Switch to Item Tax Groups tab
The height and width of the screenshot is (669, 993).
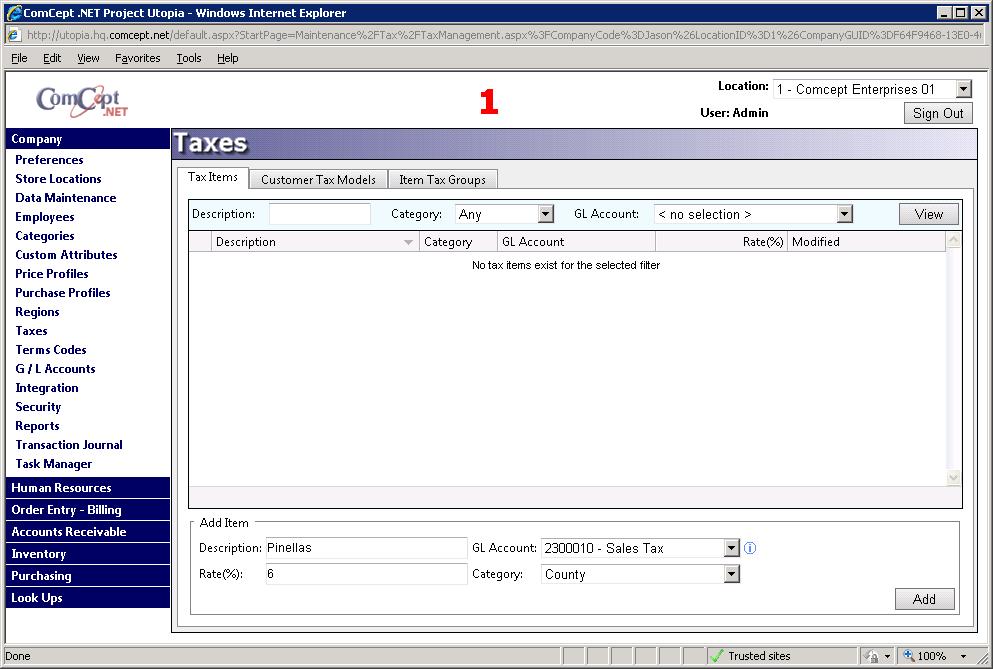click(442, 180)
